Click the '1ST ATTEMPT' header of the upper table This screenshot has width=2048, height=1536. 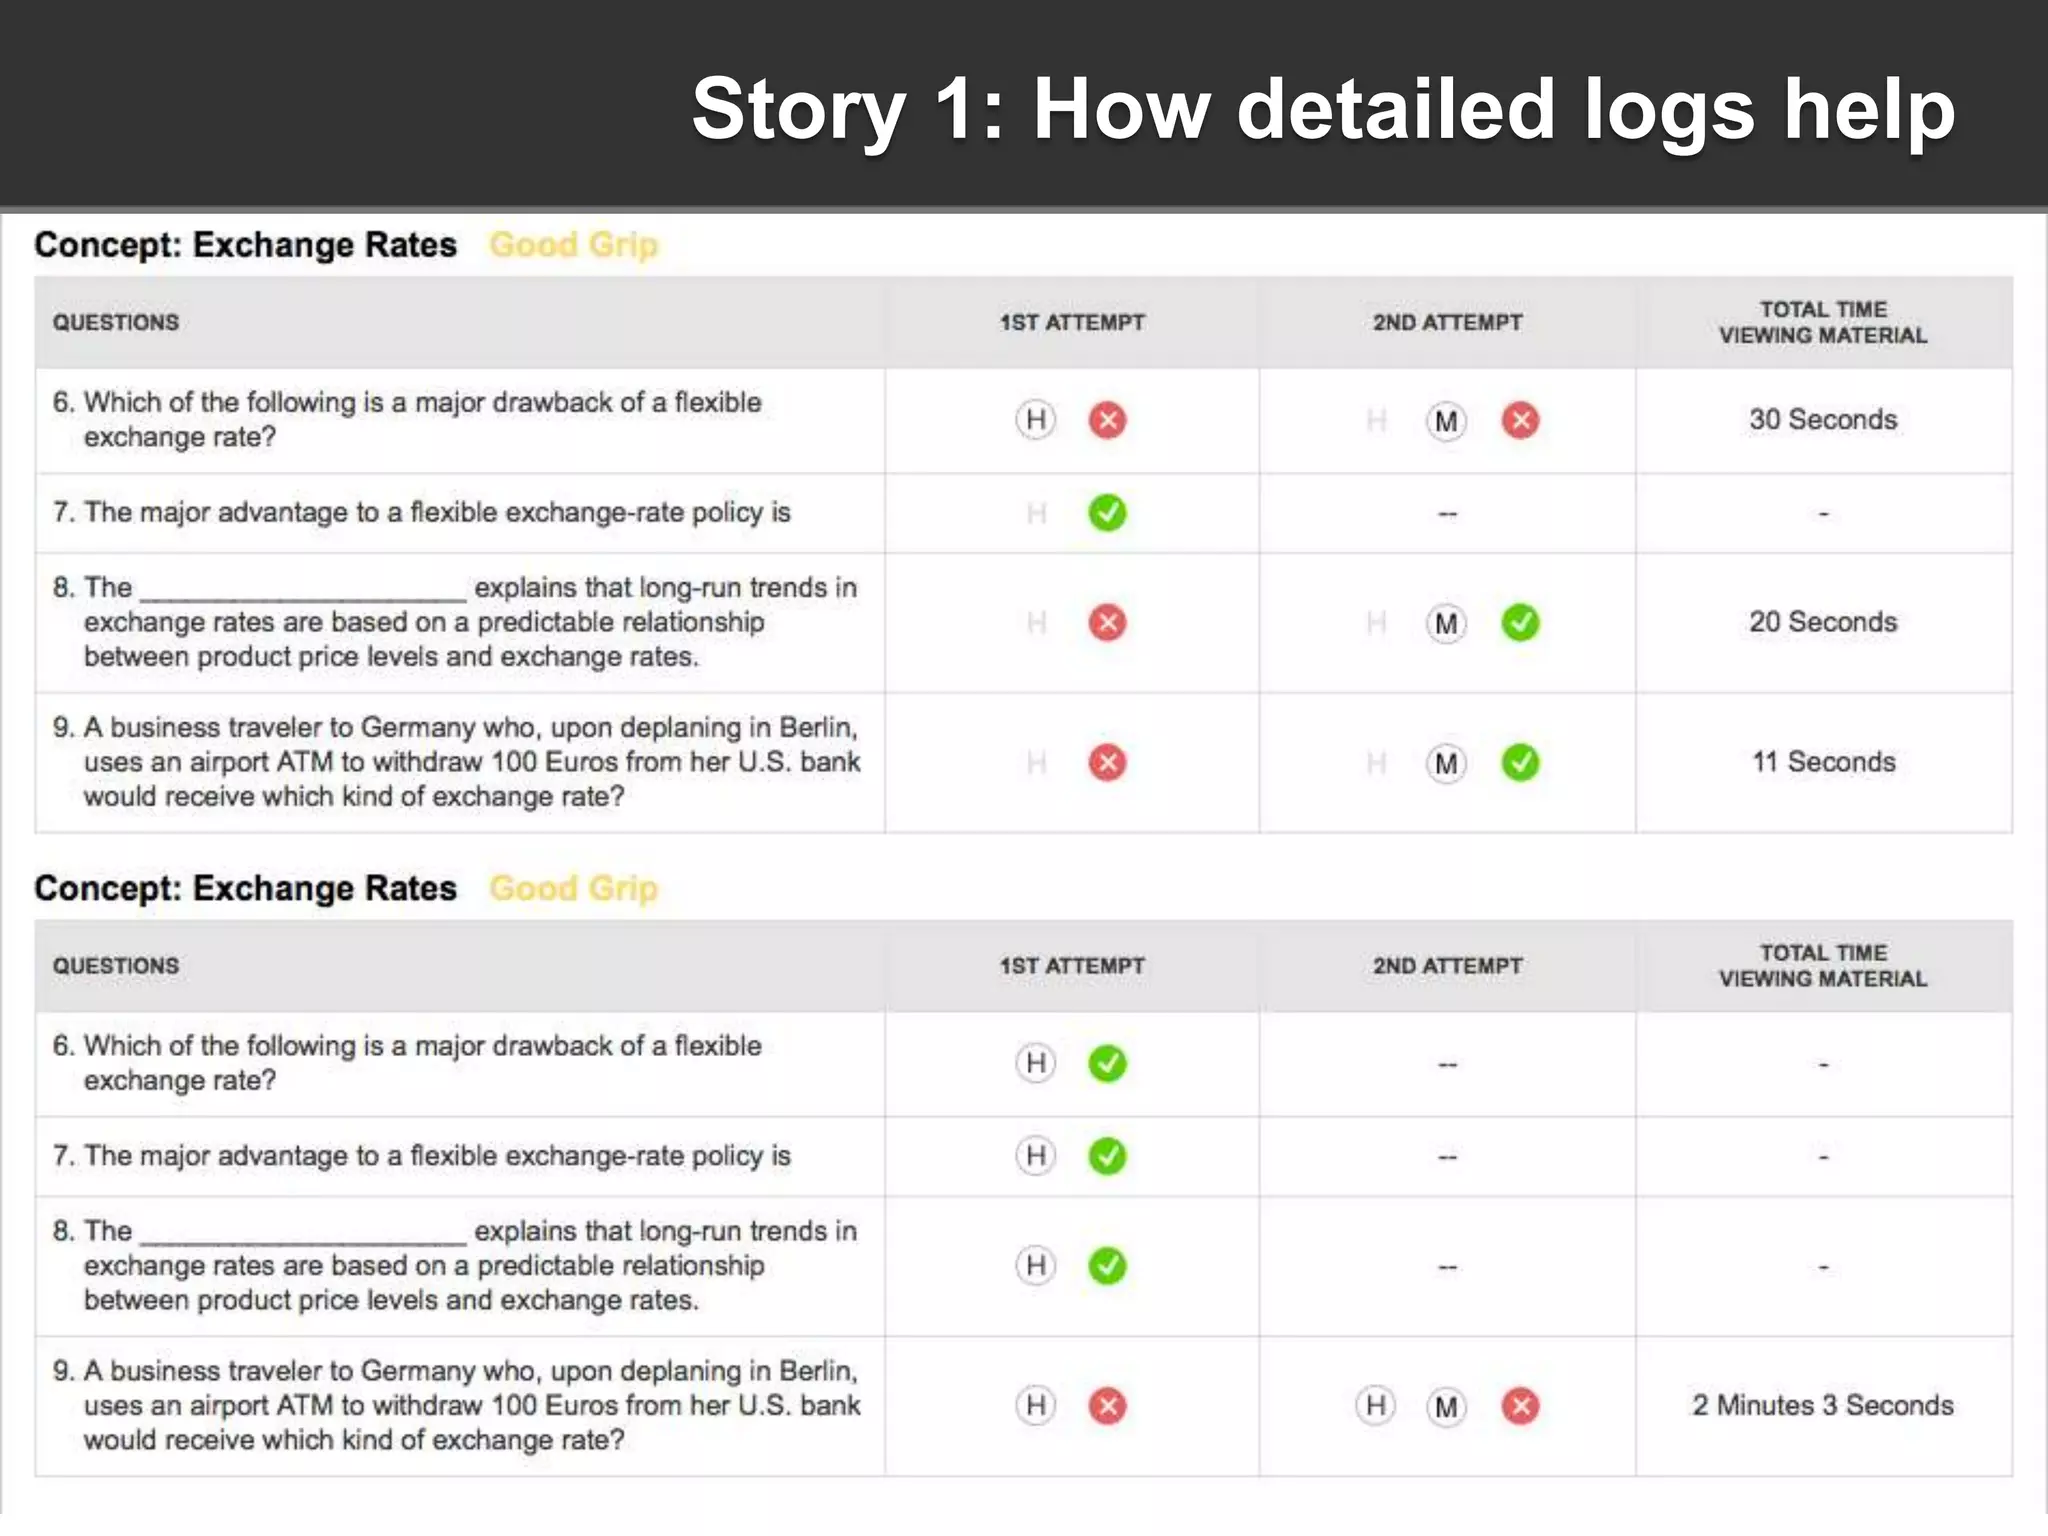click(1072, 322)
